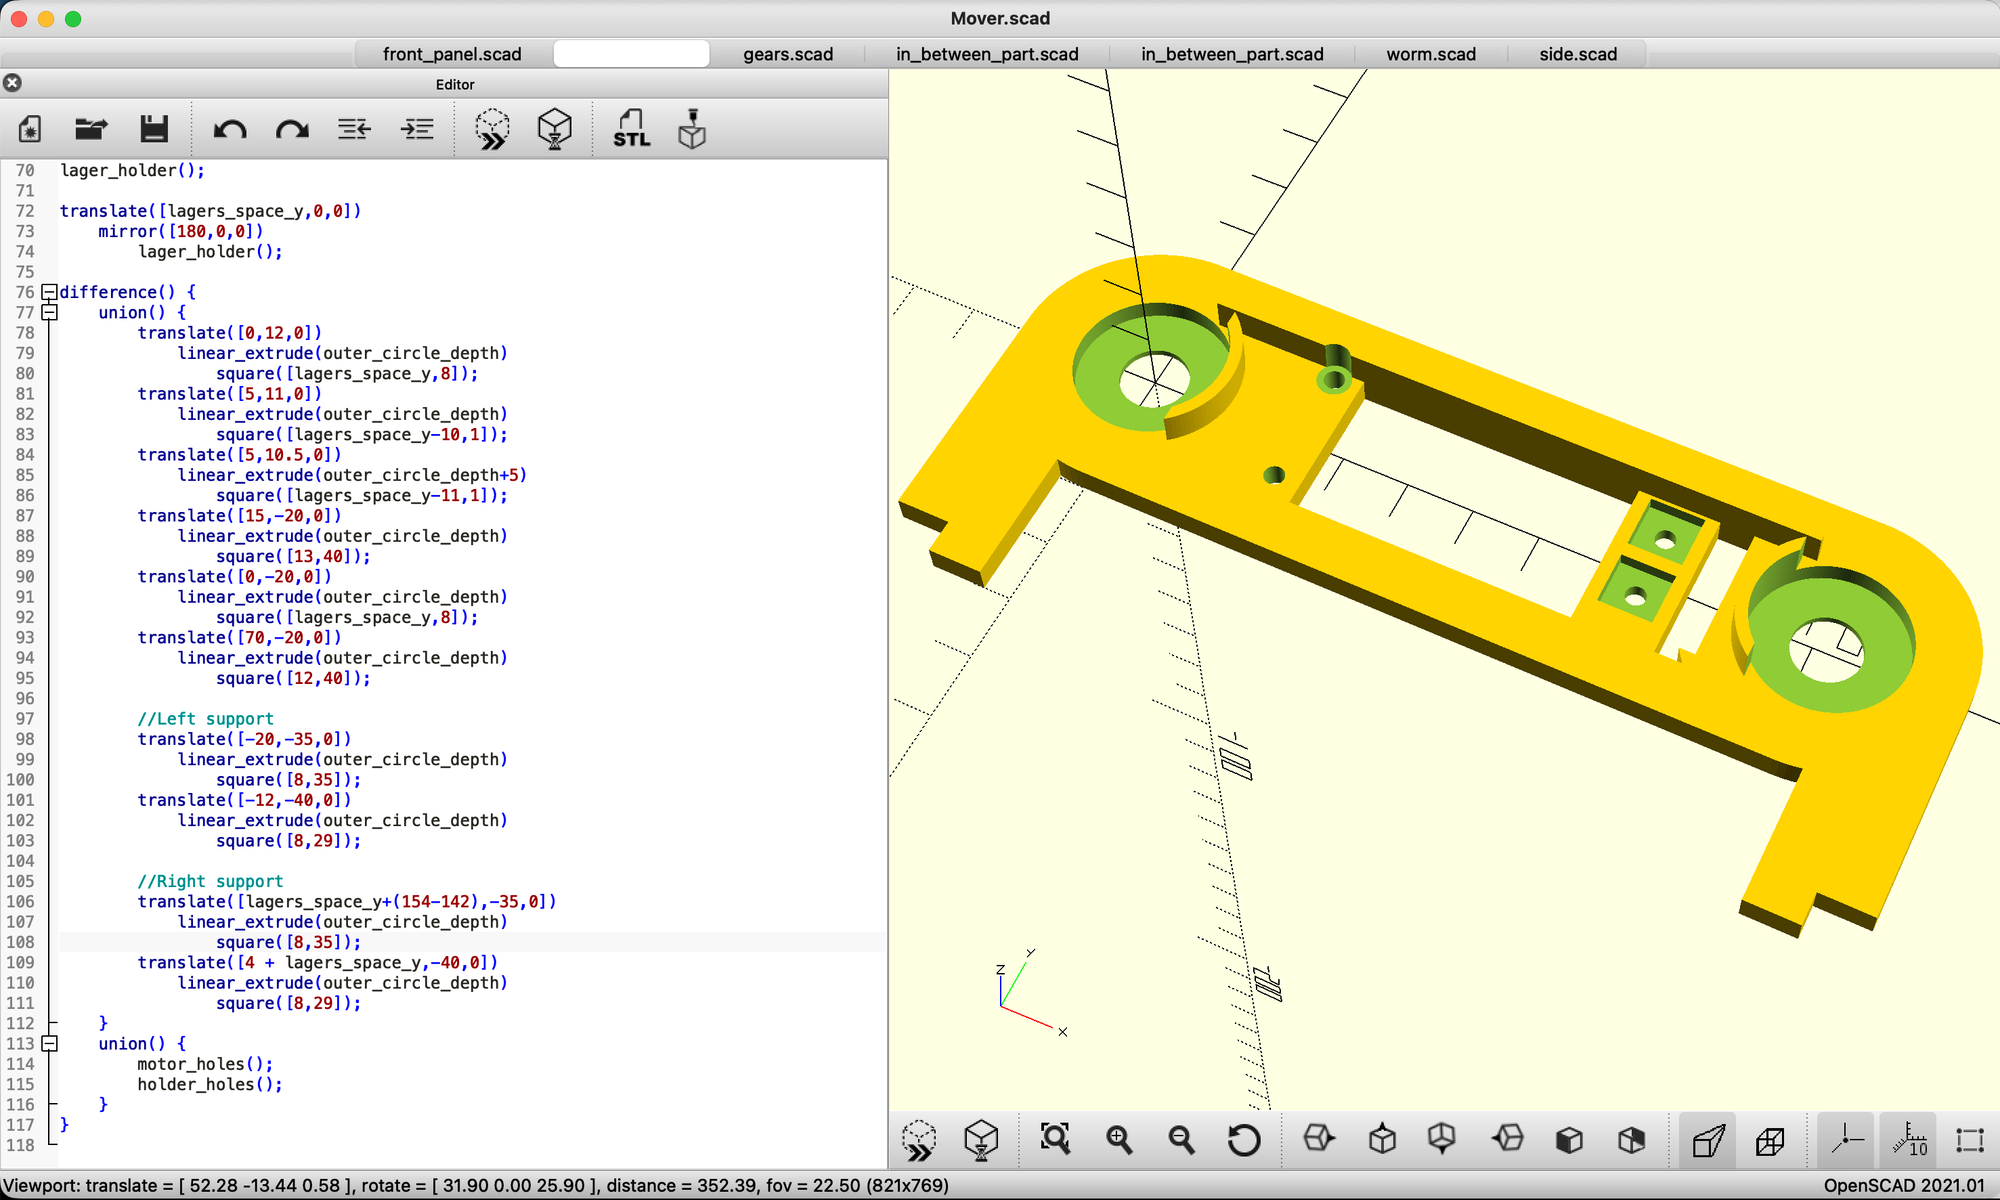Viewport: 2000px width, 1200px height.
Task: Close the Editor panel with the X button
Action: 13,83
